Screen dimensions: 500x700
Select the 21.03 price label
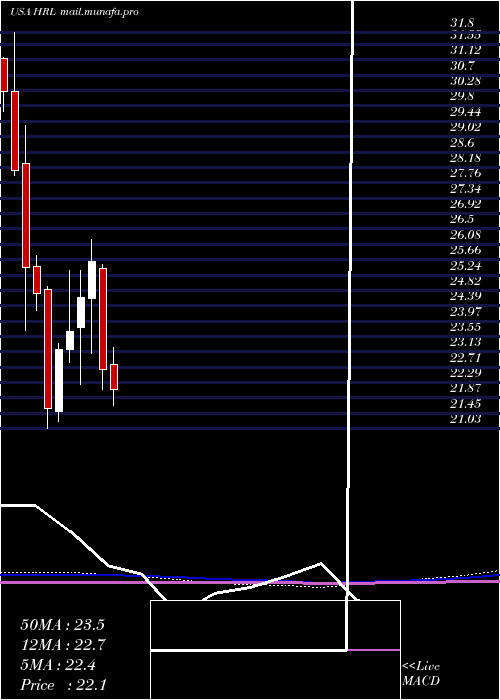466,419
